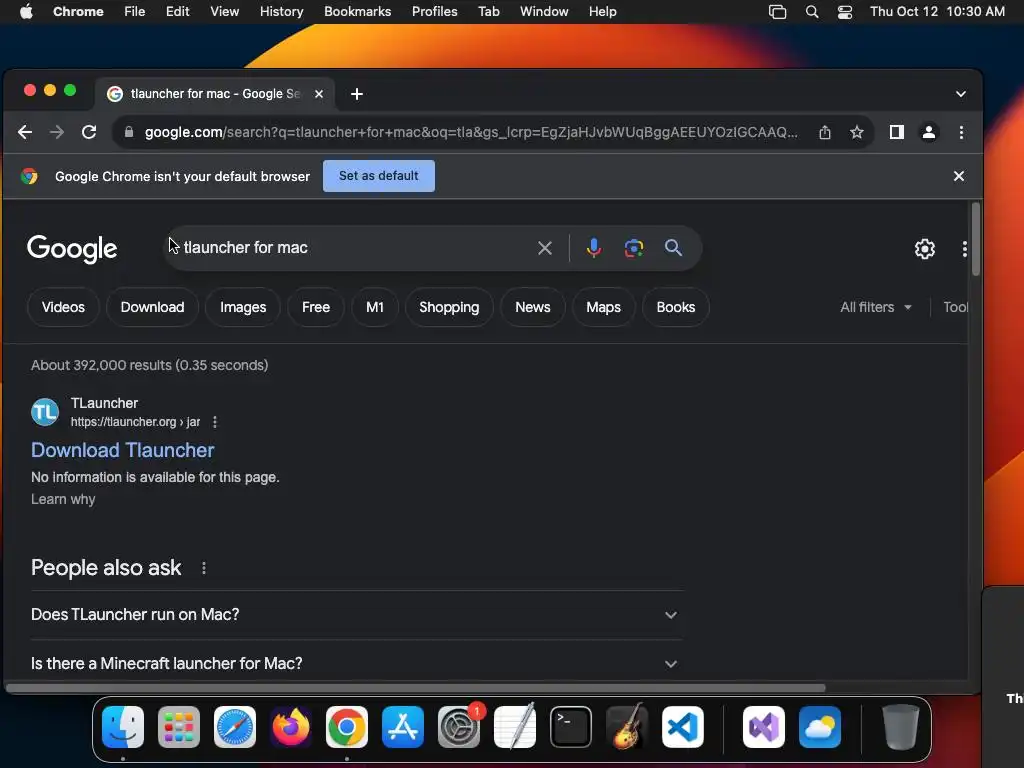Launch Firefox from the Dock
The width and height of the screenshot is (1024, 768).
(x=291, y=727)
